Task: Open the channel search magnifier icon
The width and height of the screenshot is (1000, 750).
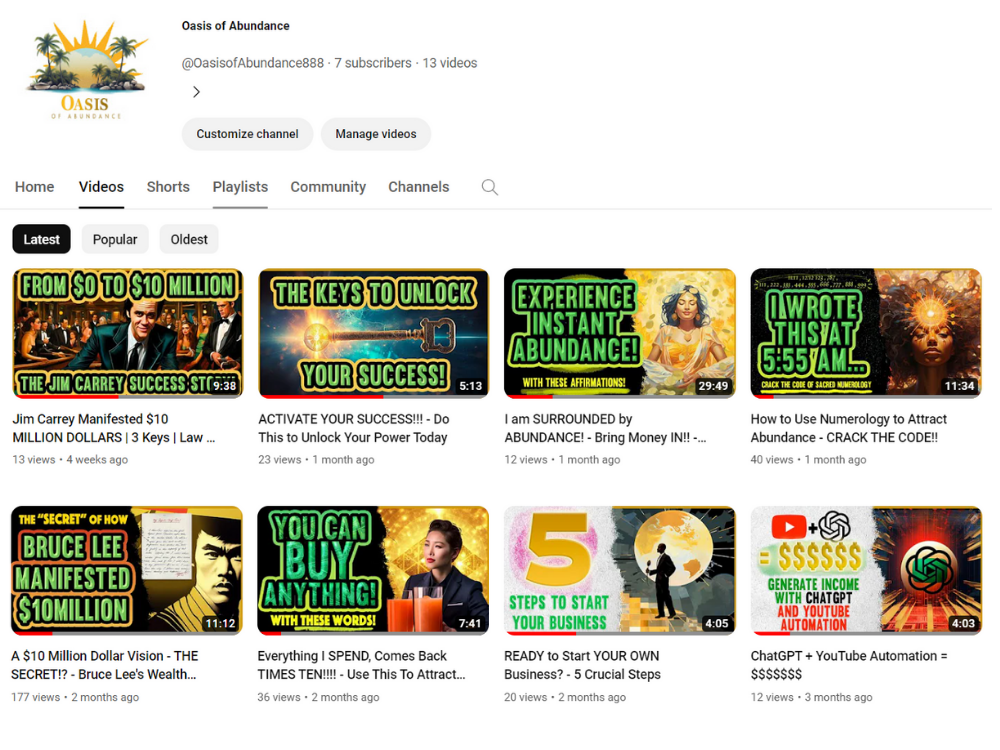Action: [489, 187]
